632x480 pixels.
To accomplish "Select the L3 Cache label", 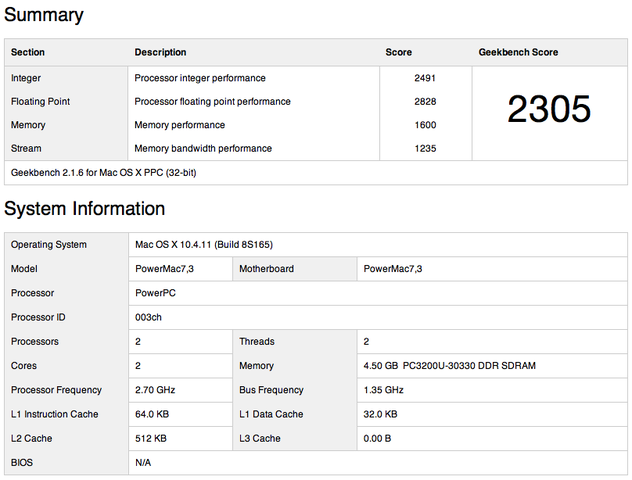I will click(260, 438).
